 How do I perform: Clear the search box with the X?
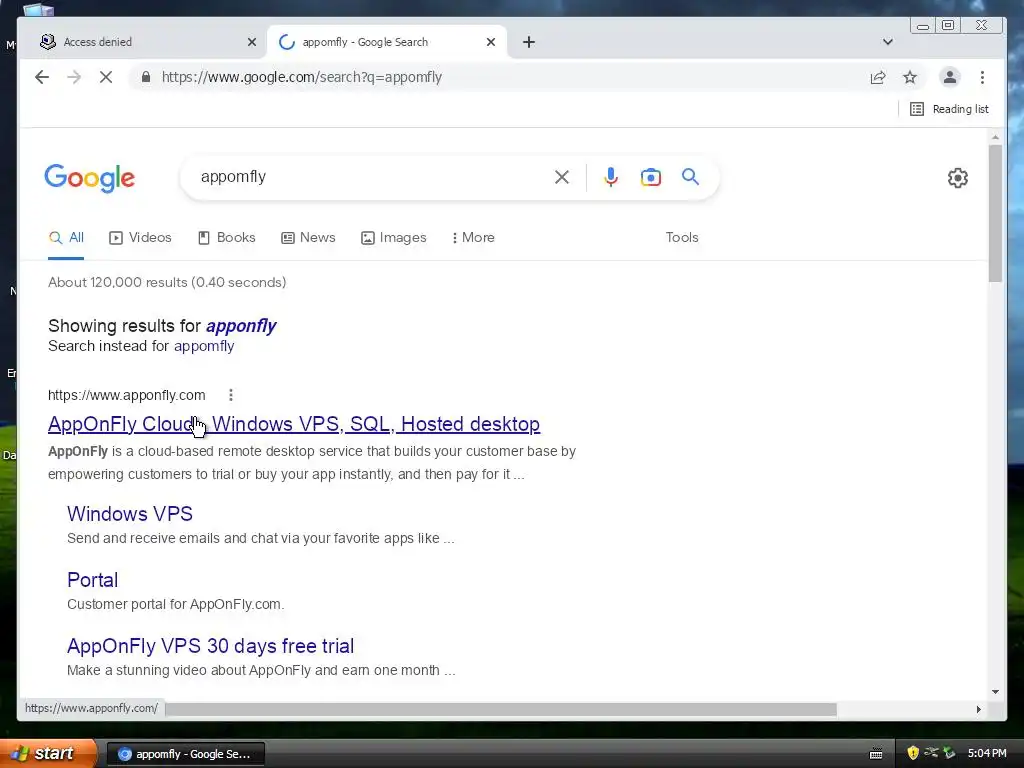(562, 177)
